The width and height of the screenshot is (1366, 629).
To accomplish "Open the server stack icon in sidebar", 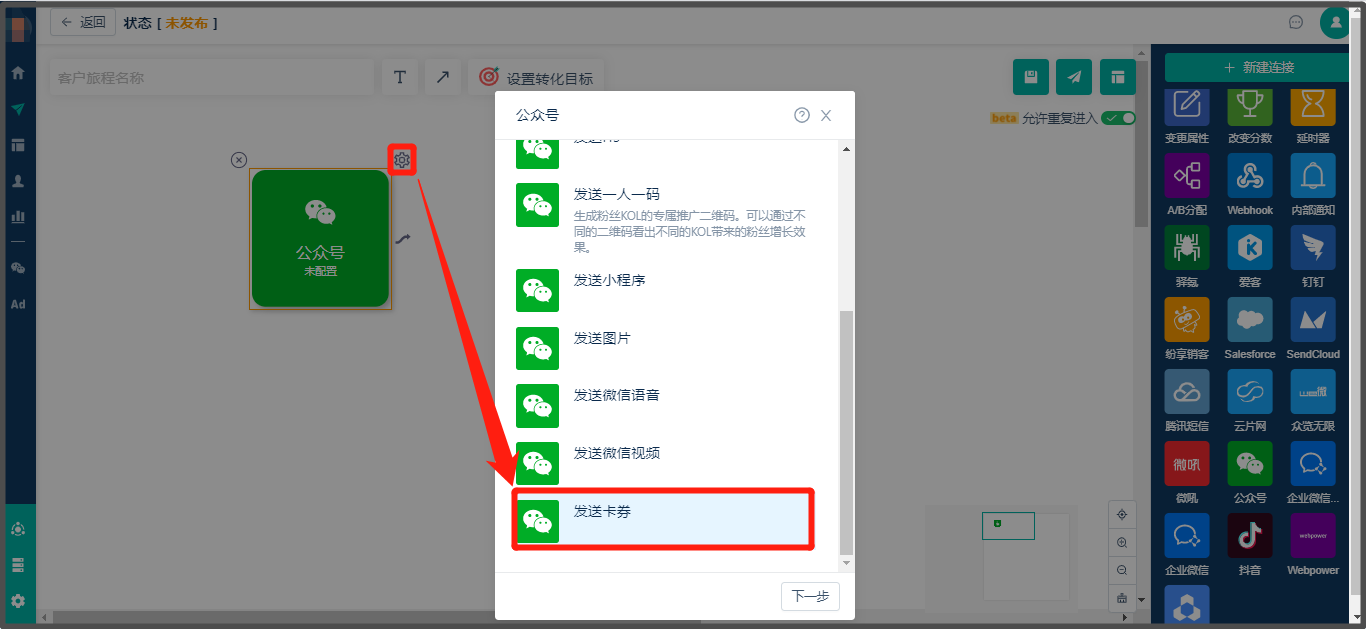I will (18, 565).
